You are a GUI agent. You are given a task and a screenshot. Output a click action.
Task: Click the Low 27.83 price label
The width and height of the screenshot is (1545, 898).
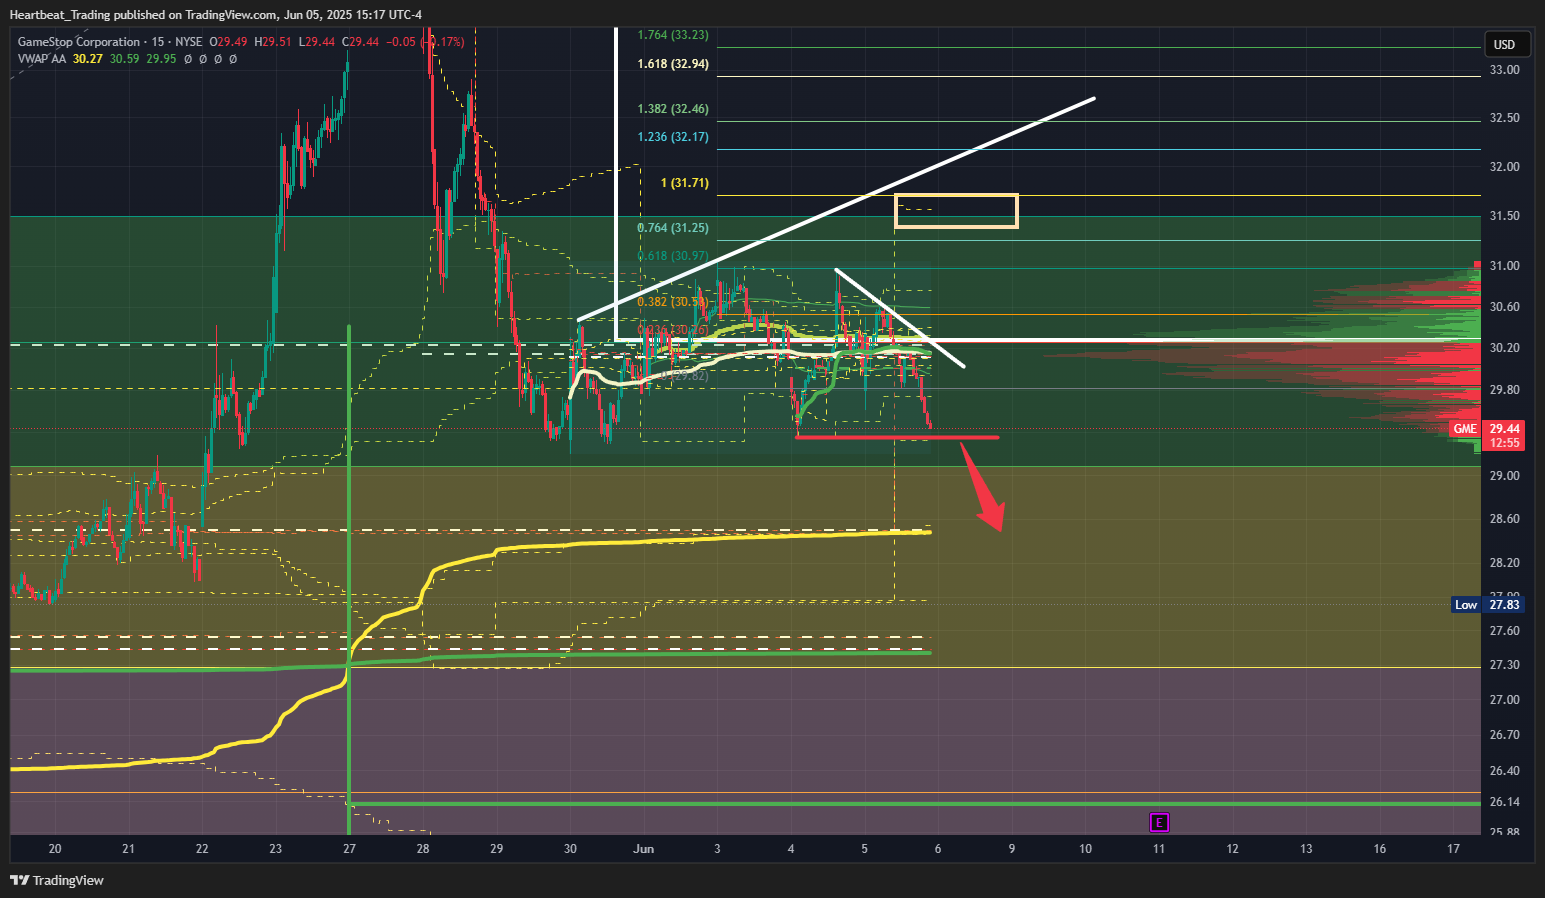tap(1486, 605)
